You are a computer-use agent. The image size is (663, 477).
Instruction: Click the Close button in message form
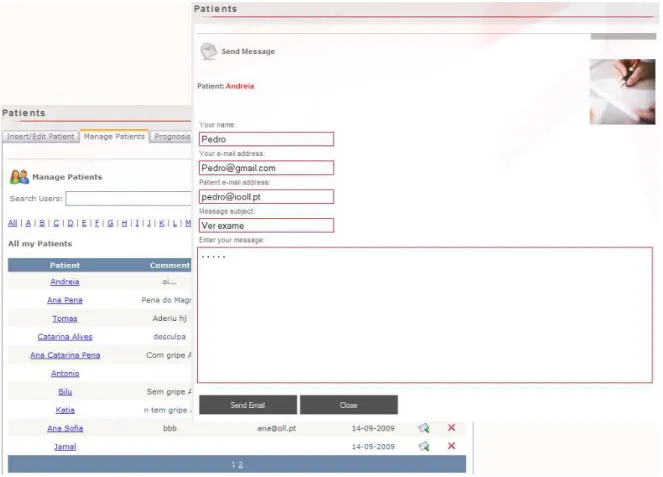348,405
